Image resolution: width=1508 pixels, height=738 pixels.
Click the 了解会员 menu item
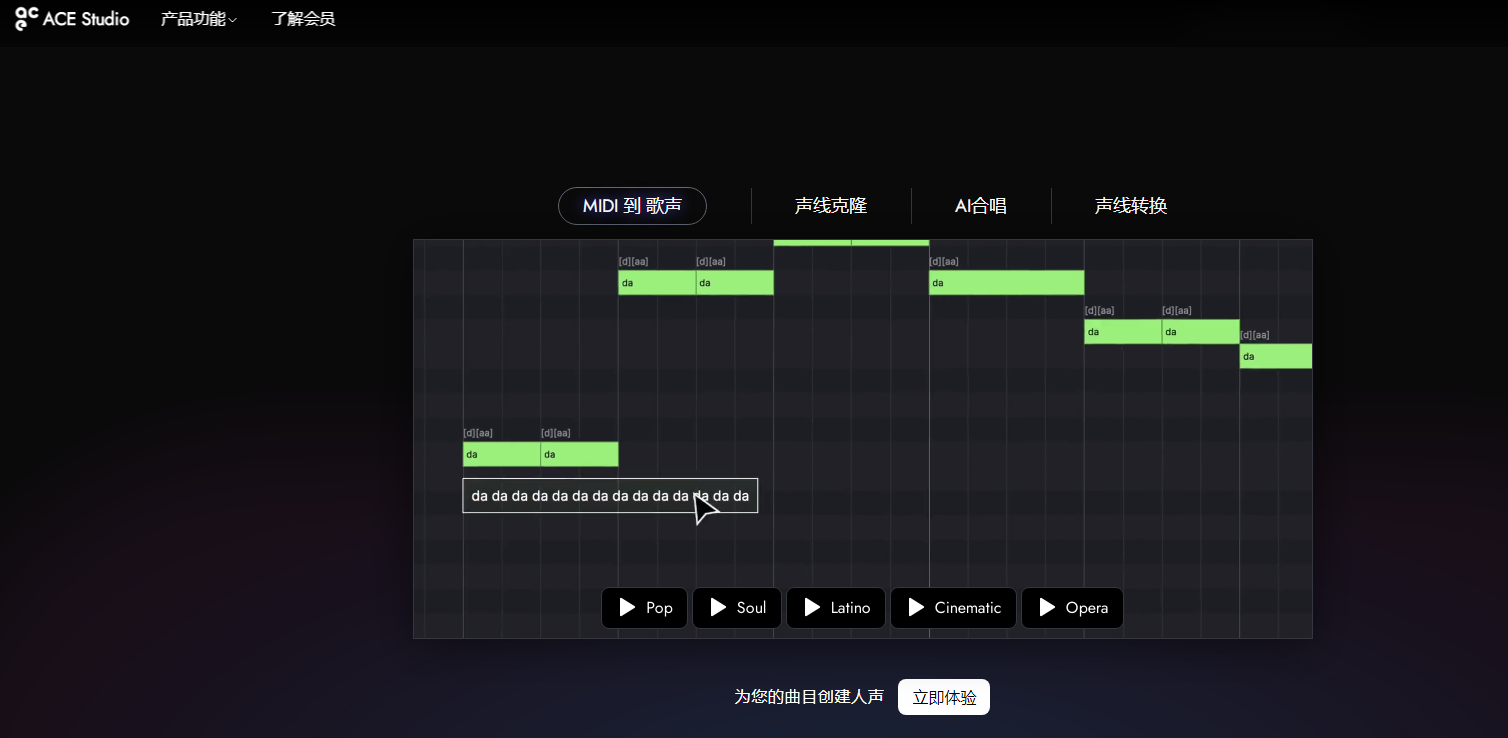(303, 18)
